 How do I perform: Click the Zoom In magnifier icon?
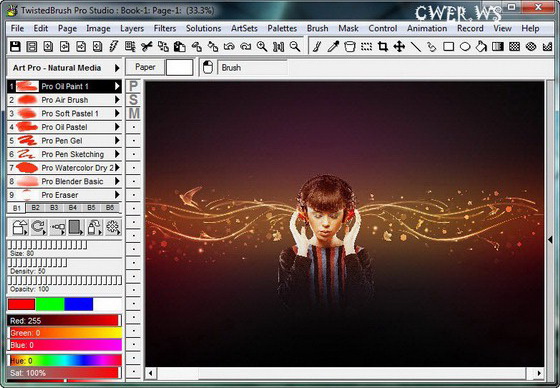coord(262,46)
